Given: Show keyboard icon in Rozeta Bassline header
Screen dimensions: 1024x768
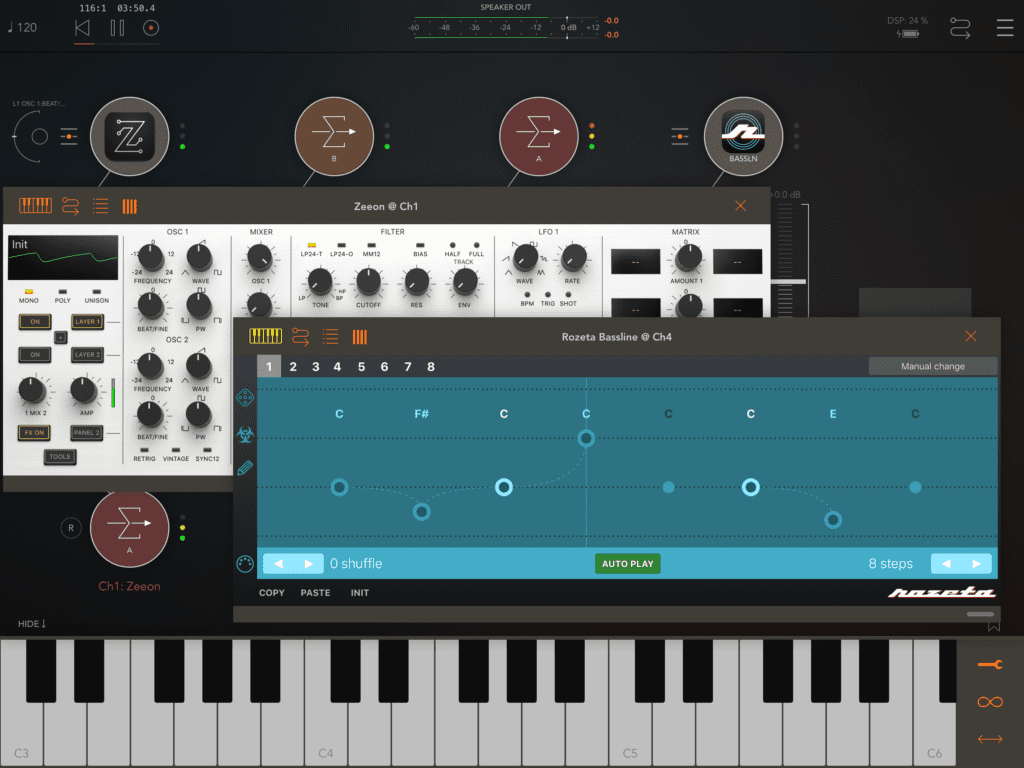Looking at the screenshot, I should 265,336.
